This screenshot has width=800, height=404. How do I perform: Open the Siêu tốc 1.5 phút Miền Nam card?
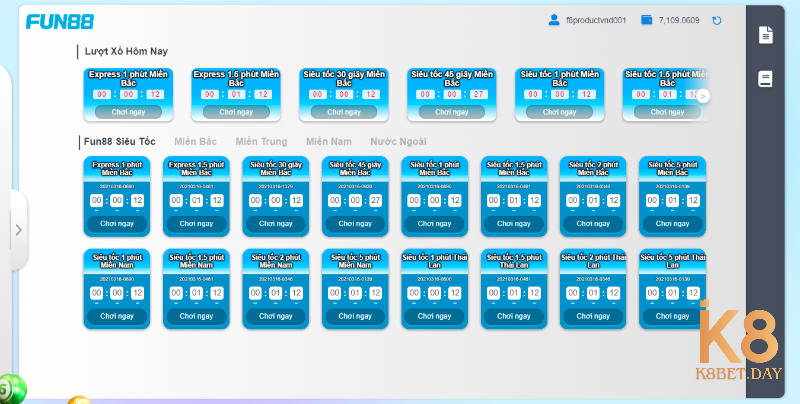[196, 285]
